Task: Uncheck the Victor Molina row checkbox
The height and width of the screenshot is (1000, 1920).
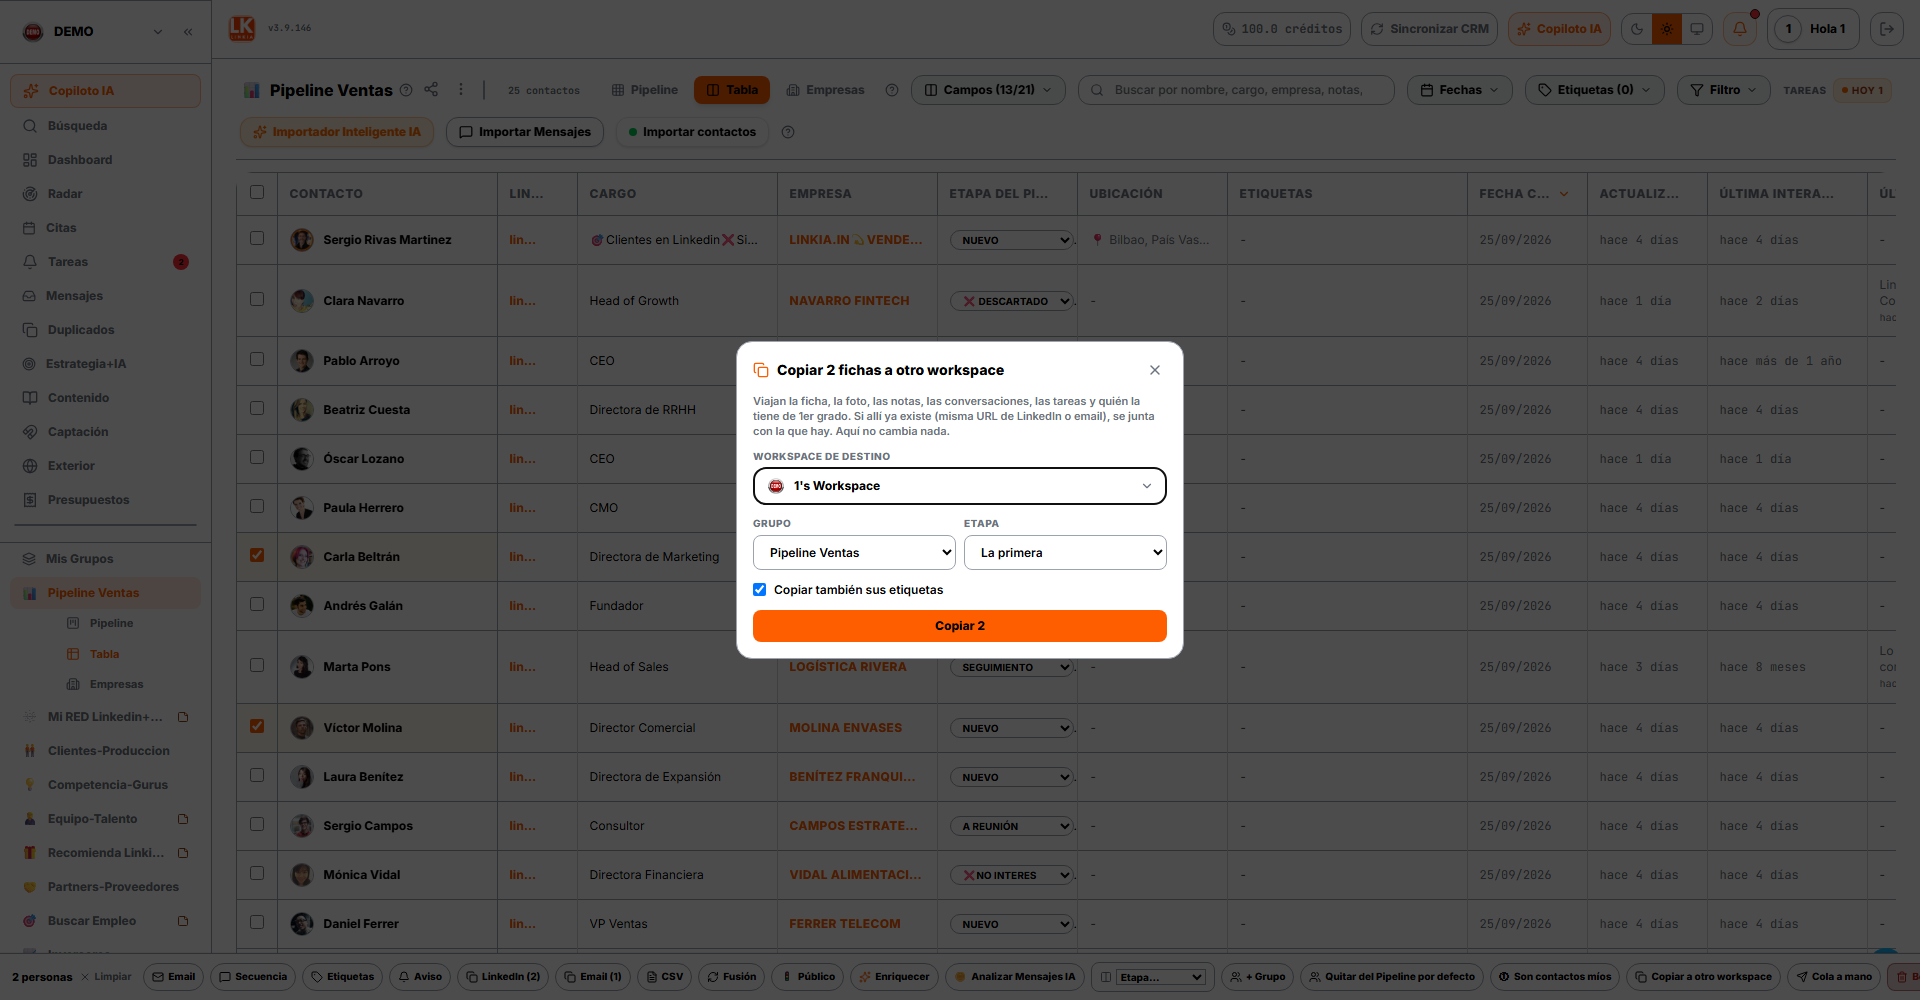Action: point(257,726)
